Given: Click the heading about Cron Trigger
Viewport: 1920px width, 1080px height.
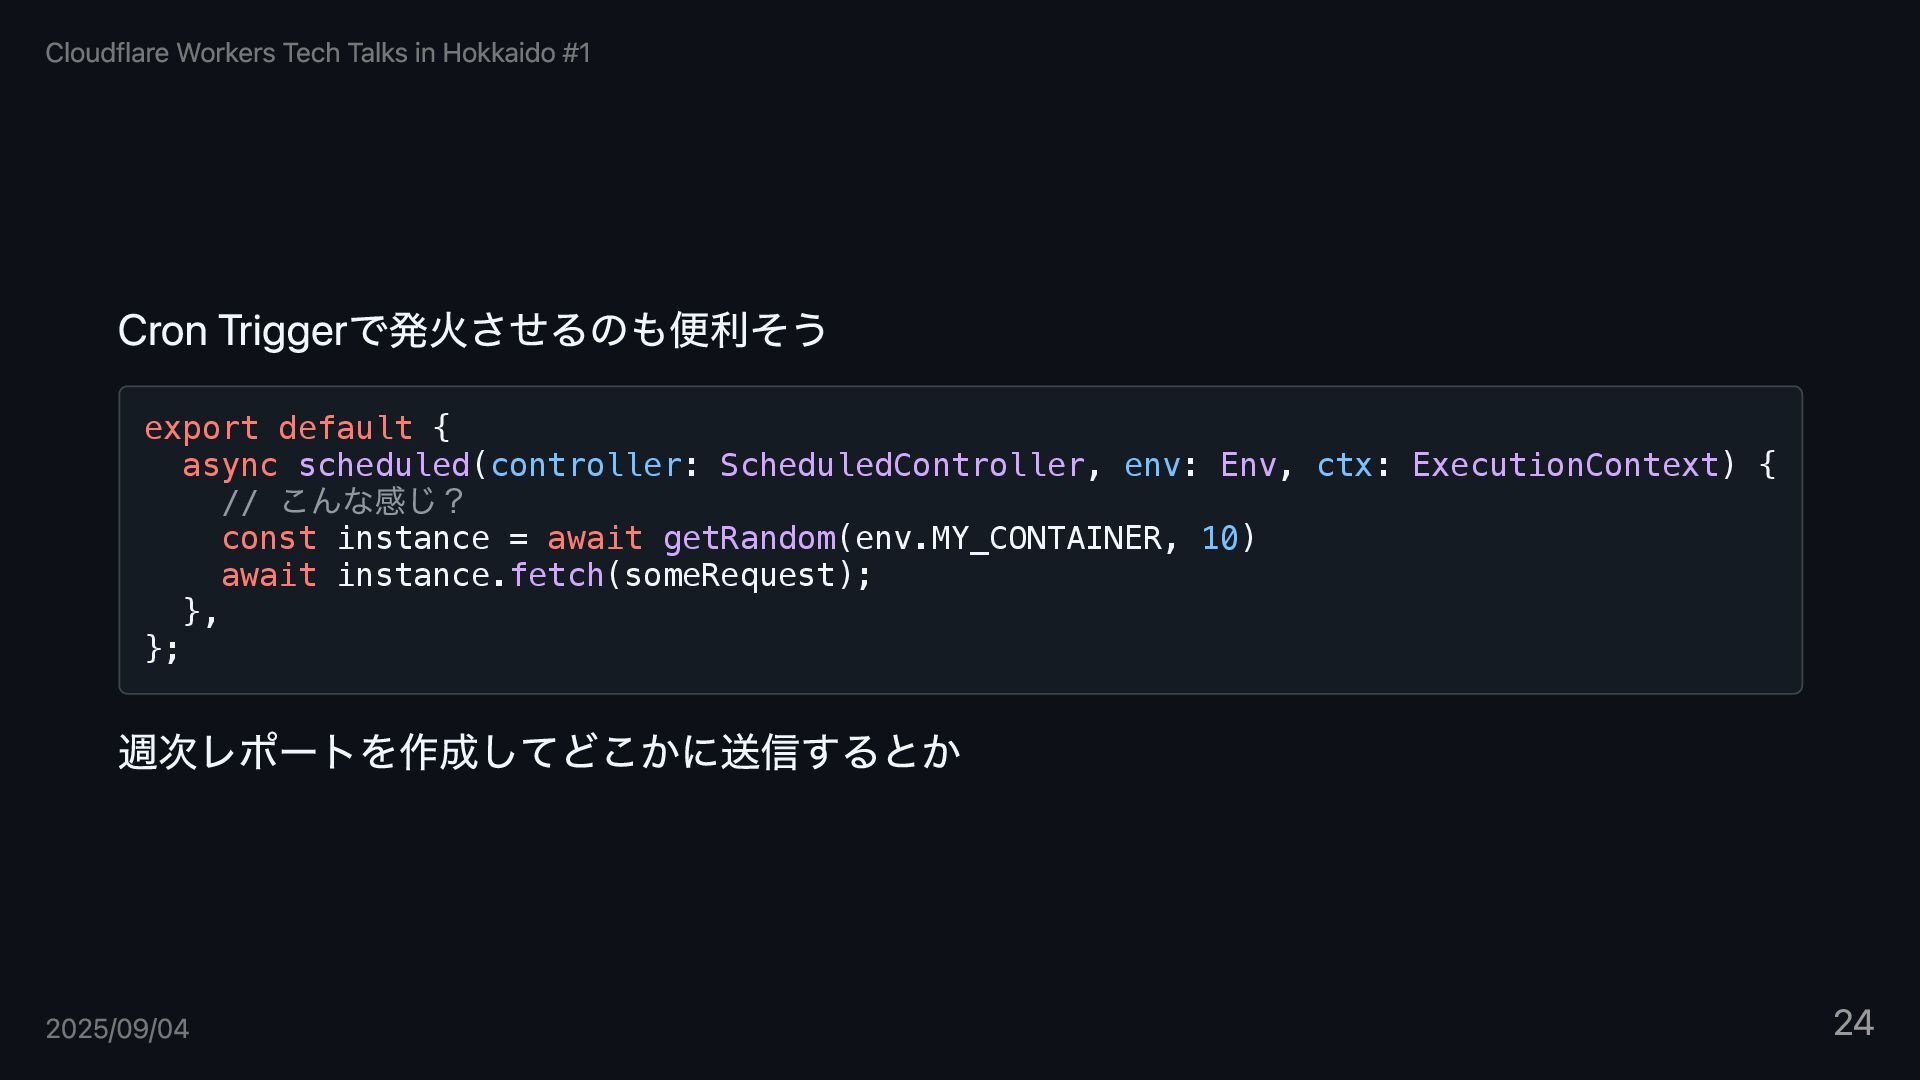Looking at the screenshot, I should [x=473, y=330].
